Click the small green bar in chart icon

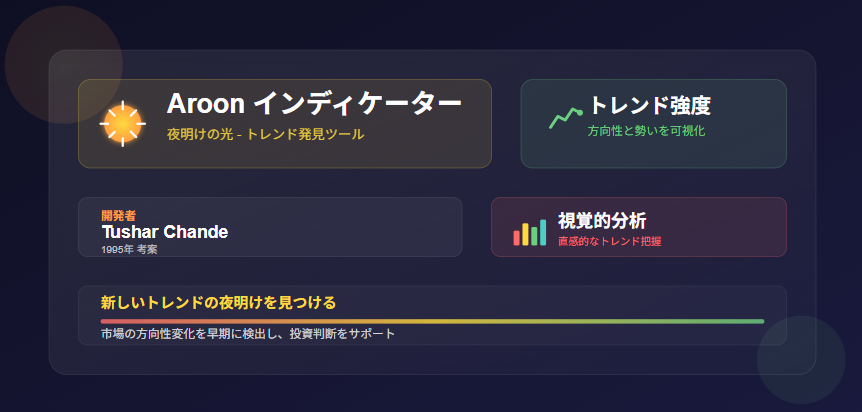coord(534,236)
